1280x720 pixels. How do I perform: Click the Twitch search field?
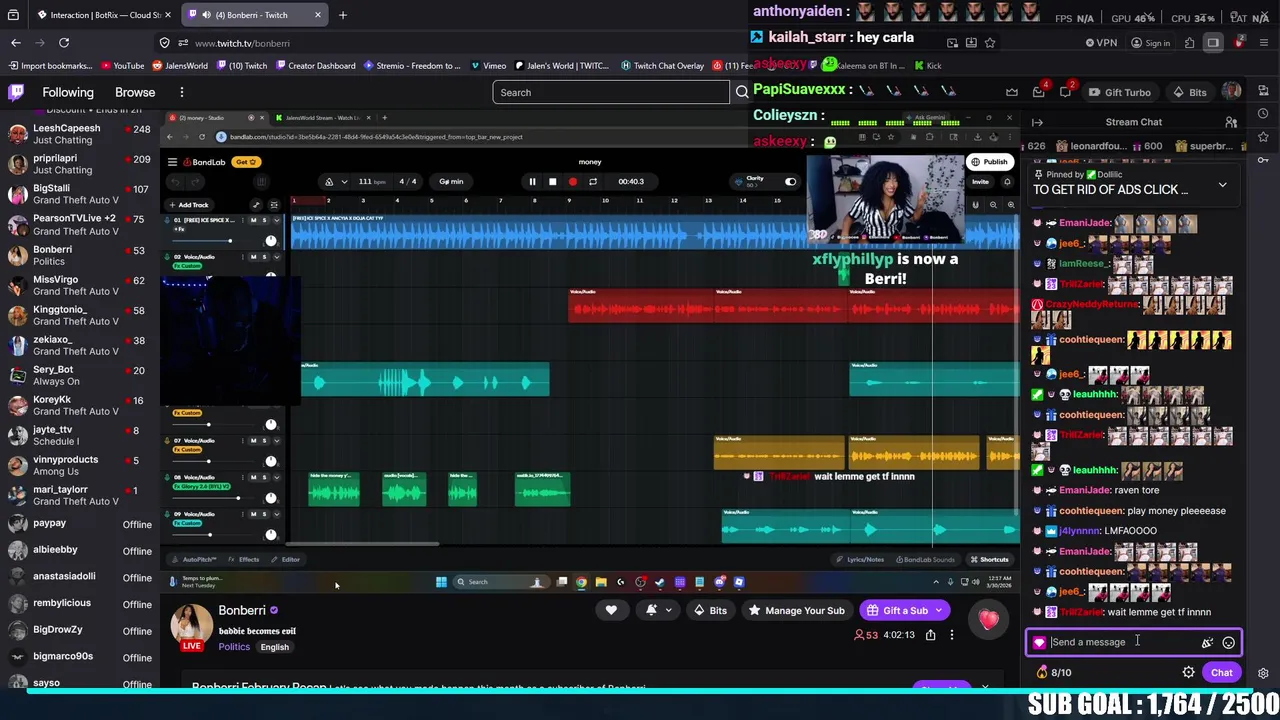point(611,92)
